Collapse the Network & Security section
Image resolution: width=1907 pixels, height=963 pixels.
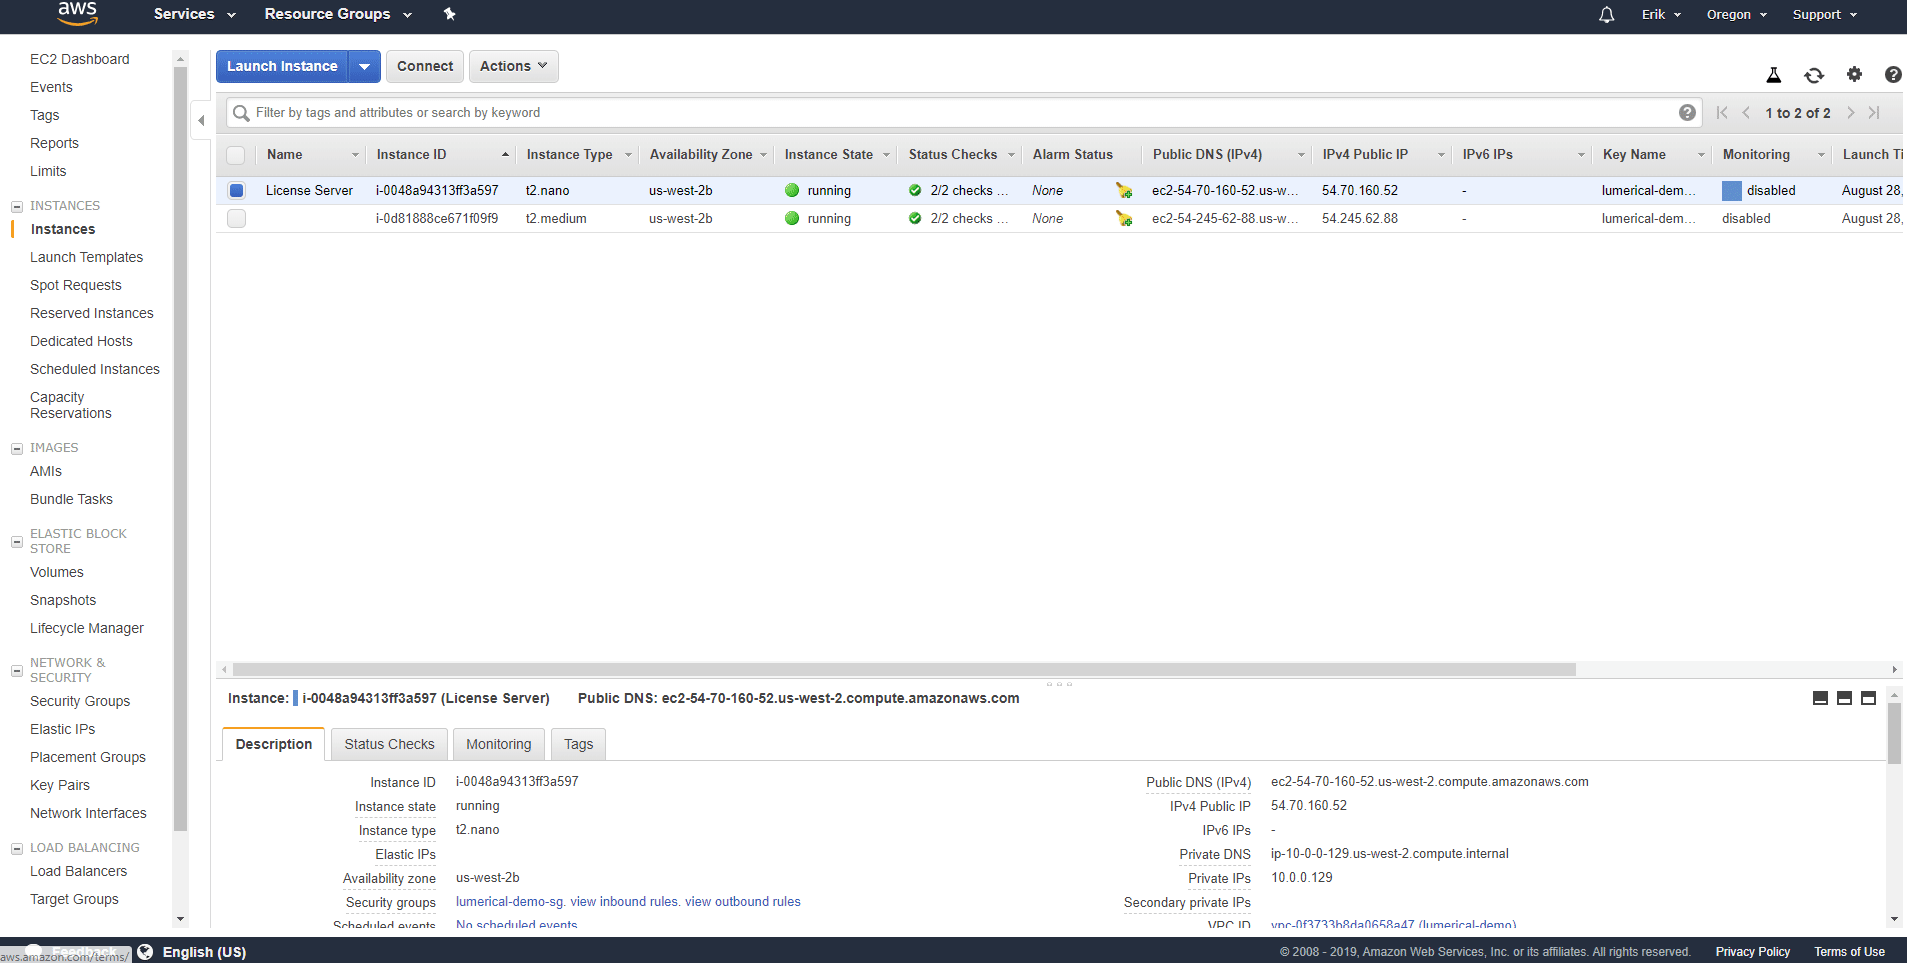[x=17, y=670]
